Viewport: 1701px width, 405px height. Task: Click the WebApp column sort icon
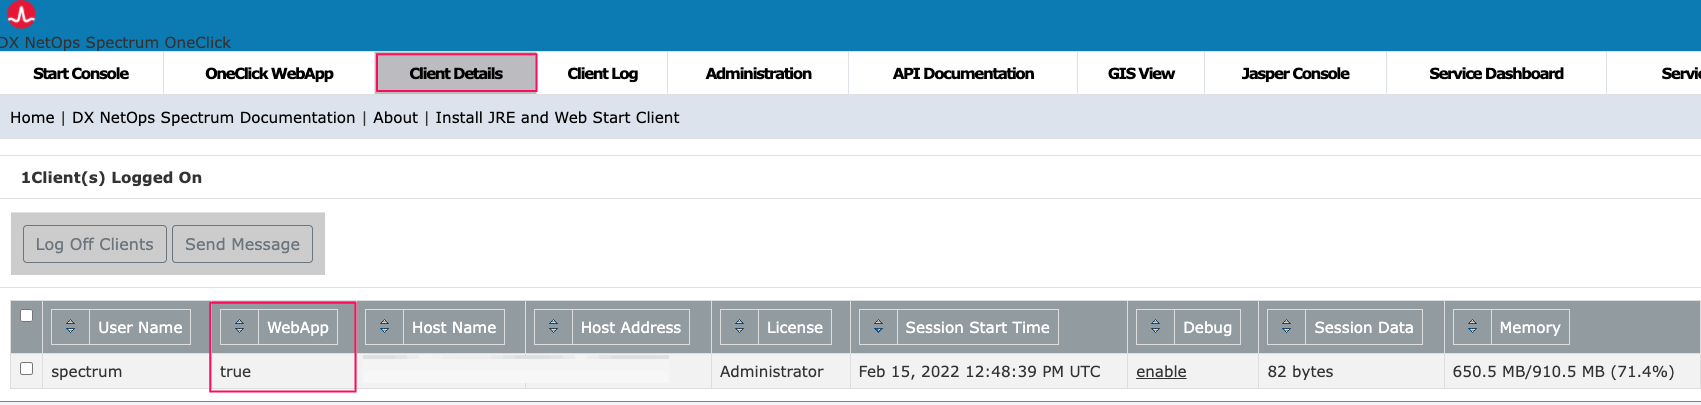point(239,327)
